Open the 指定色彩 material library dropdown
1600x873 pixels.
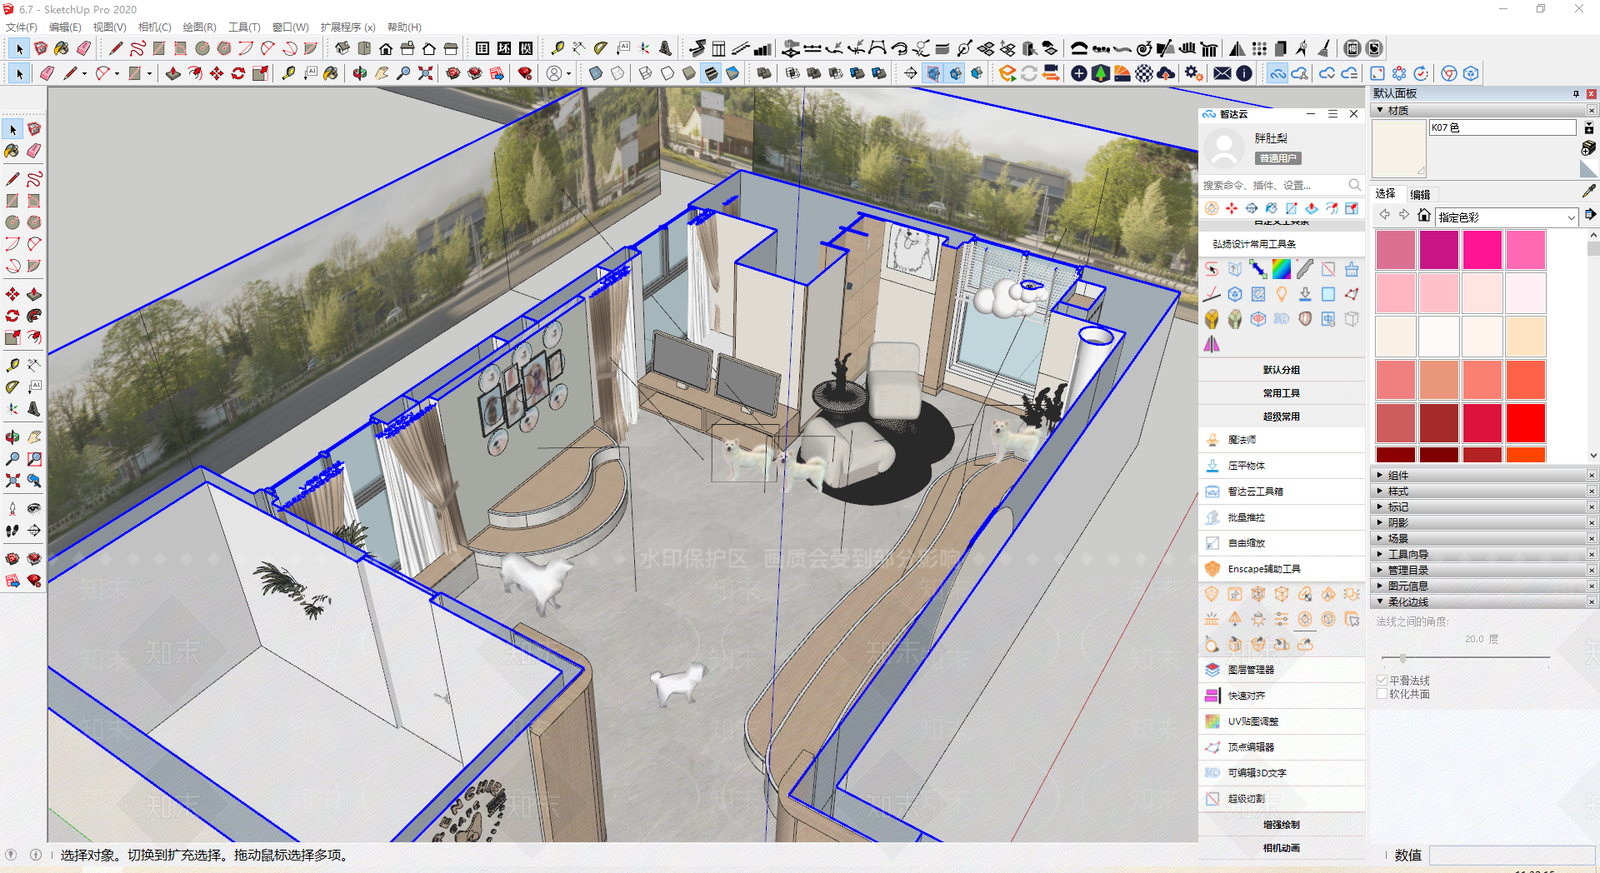tap(1507, 217)
